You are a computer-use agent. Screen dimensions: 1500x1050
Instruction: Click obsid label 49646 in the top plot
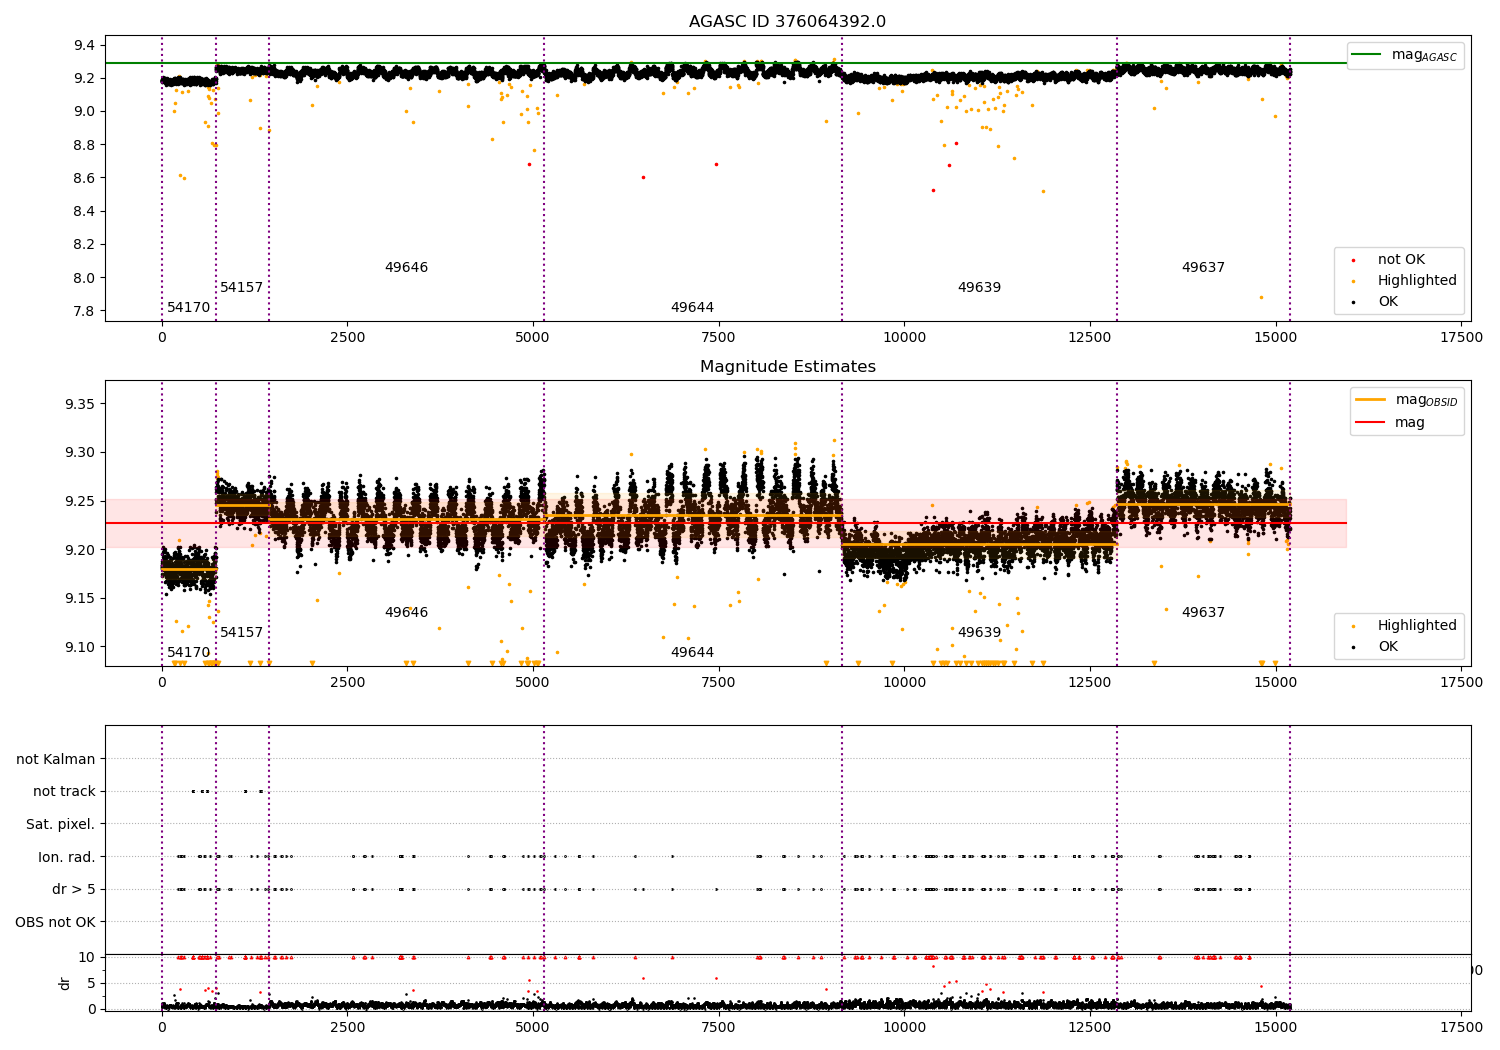[x=406, y=268]
